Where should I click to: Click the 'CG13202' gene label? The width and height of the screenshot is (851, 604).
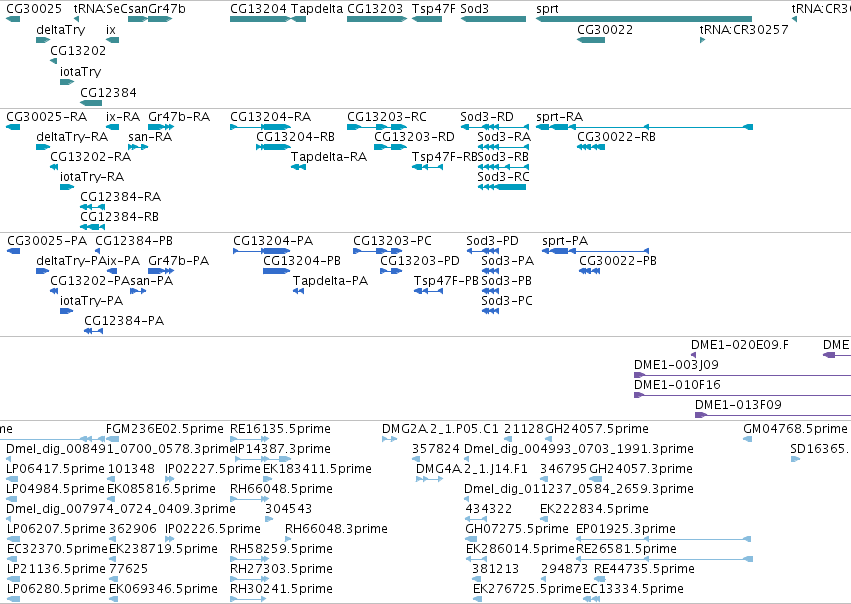tap(78, 50)
